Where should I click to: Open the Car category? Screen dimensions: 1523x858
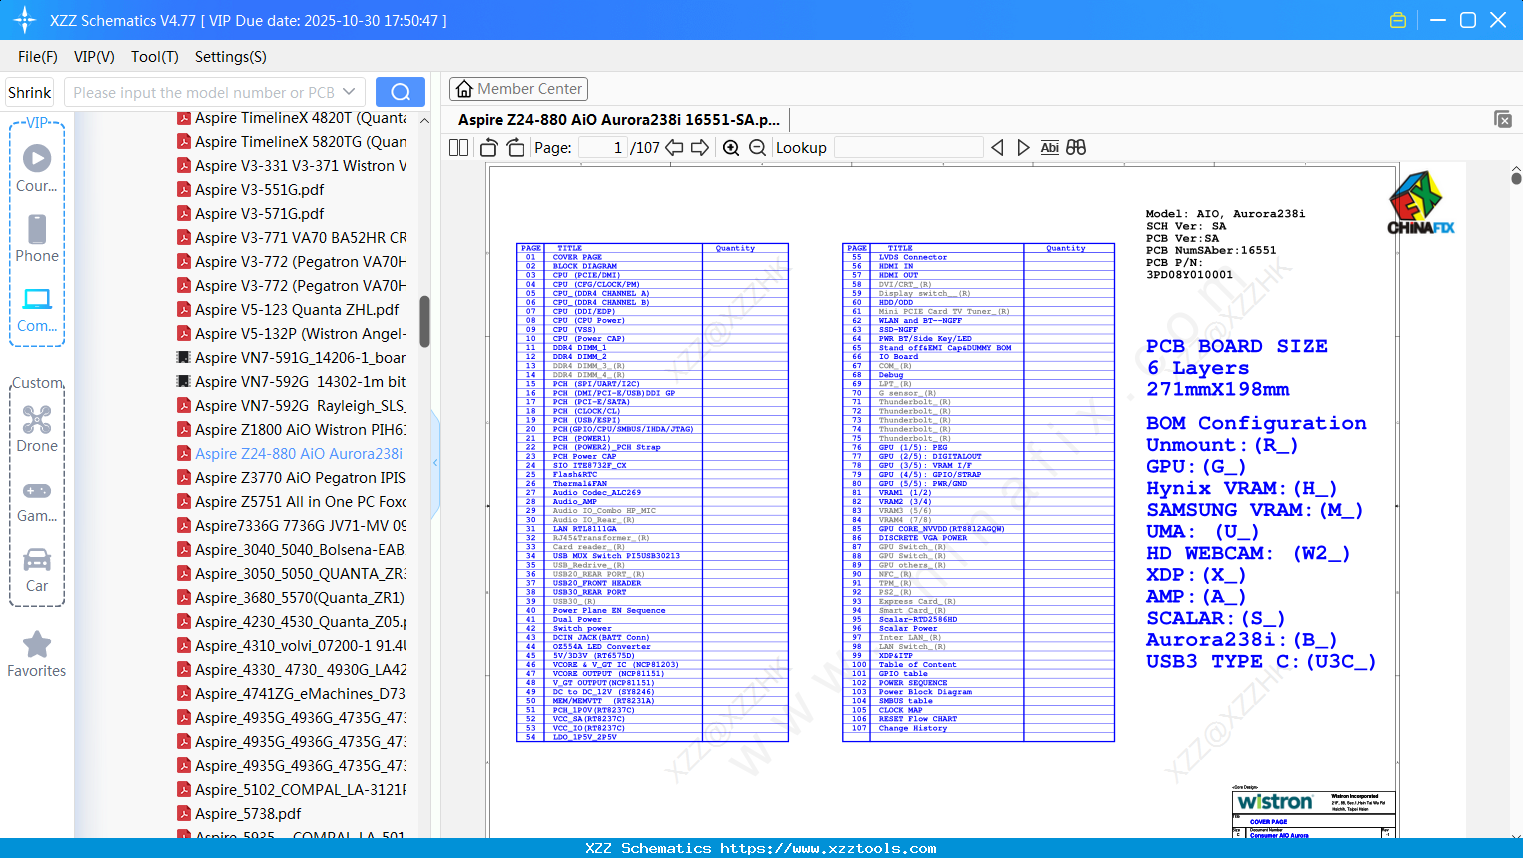[37, 570]
